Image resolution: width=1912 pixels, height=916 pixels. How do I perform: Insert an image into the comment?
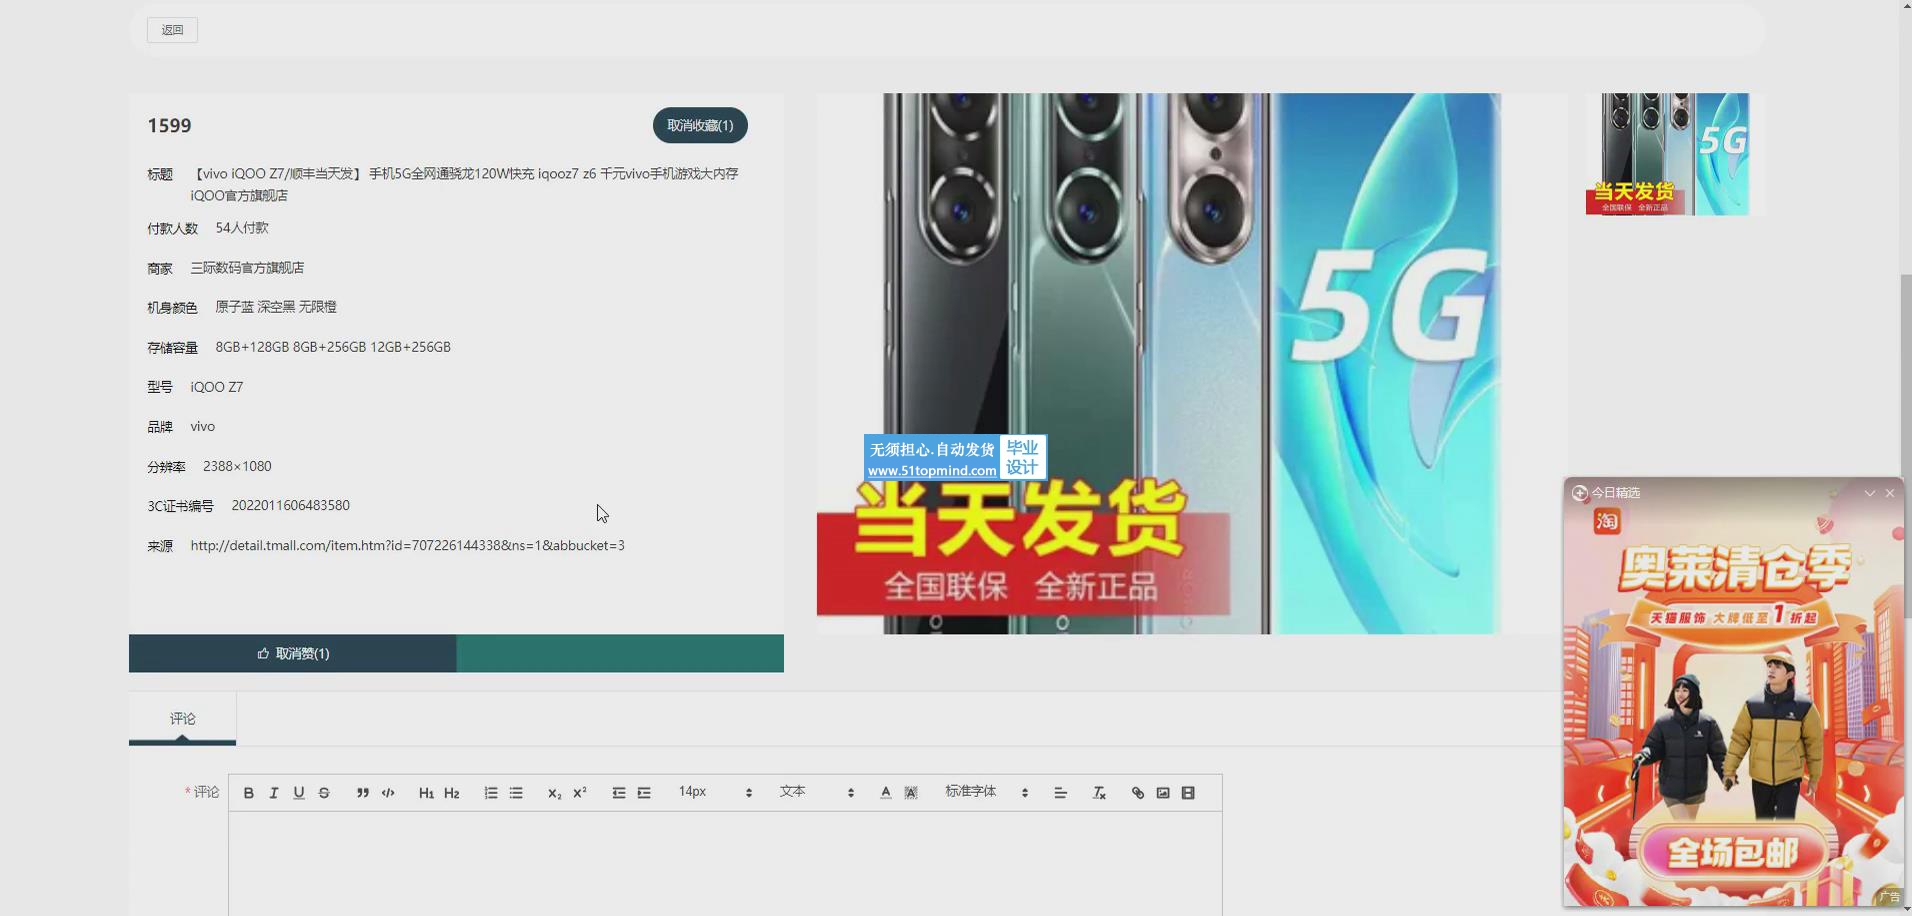click(1163, 793)
